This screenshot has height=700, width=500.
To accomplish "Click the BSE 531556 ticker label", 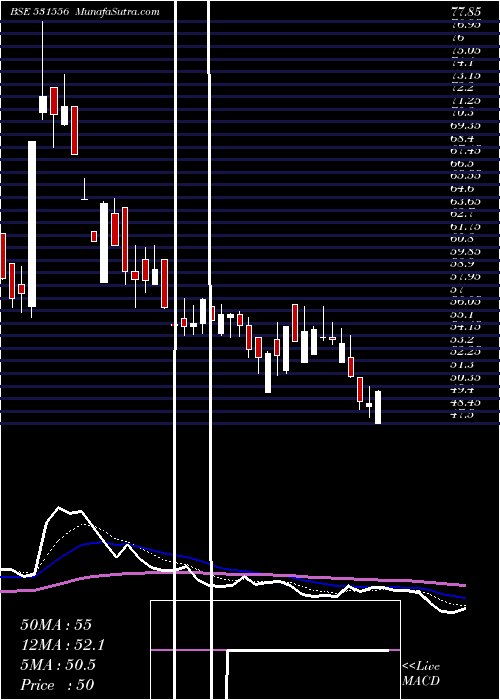I will point(40,12).
